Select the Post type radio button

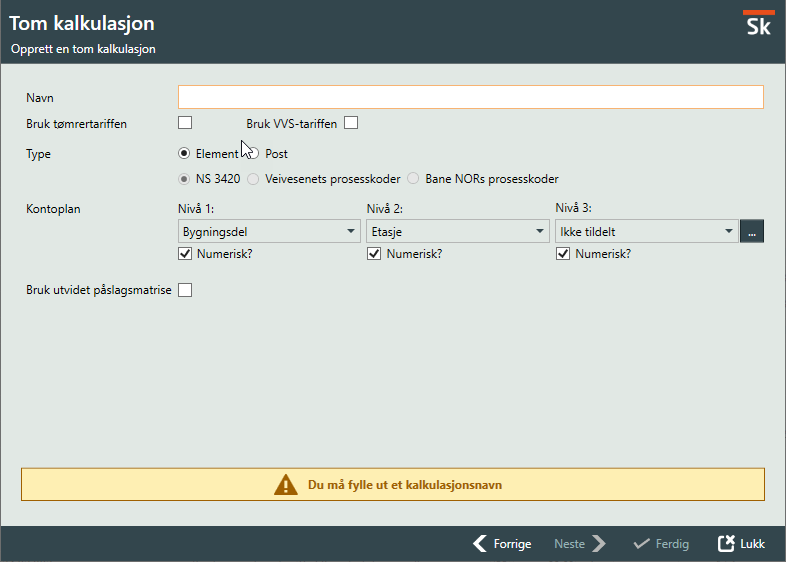point(253,154)
